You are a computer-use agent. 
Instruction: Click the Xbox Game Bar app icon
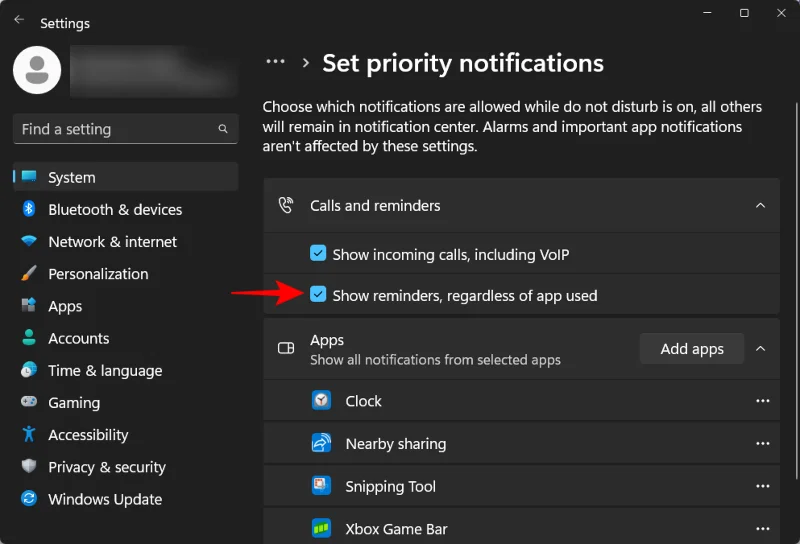click(321, 528)
